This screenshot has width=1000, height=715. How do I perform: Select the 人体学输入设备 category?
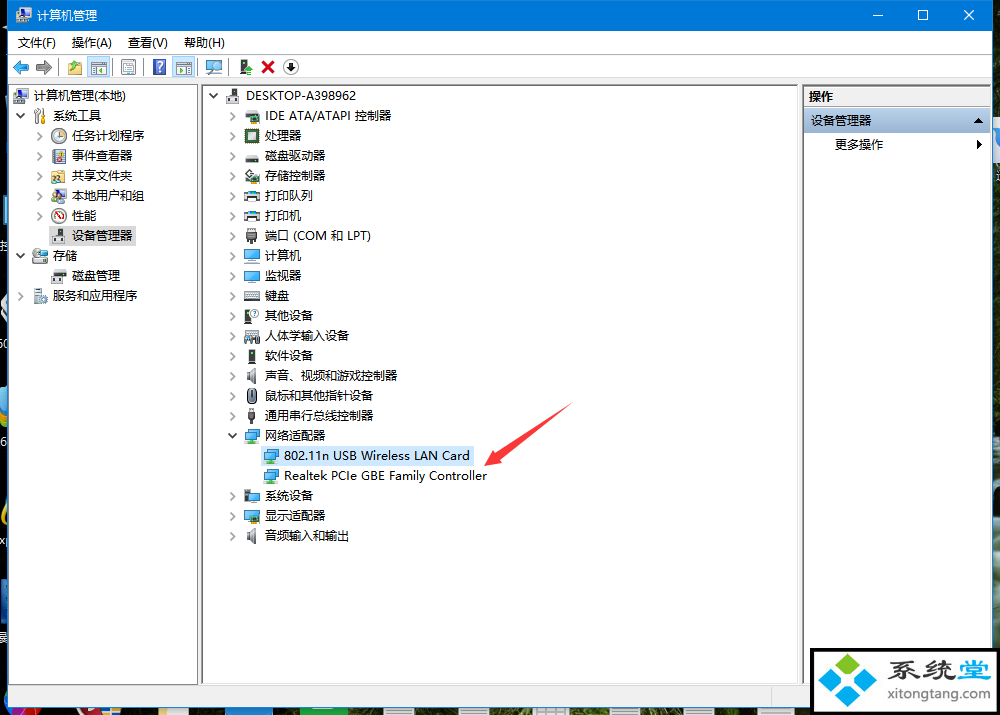(x=307, y=336)
